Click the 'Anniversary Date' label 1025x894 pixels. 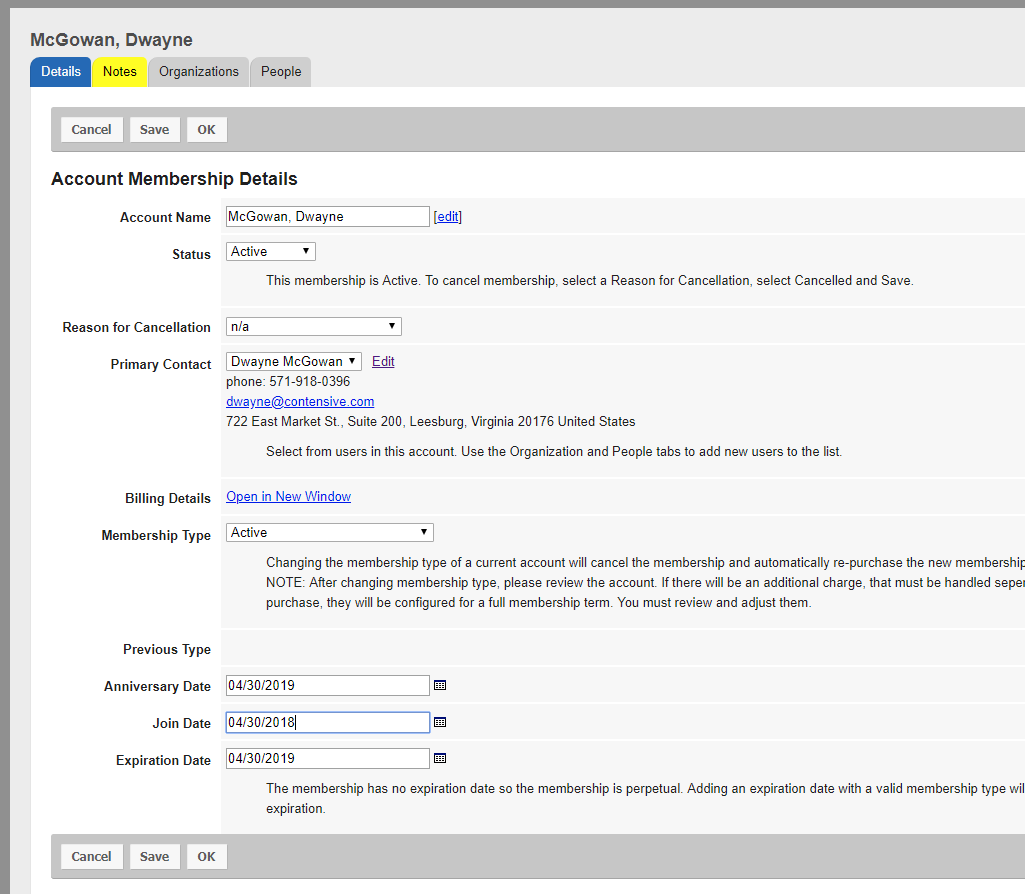point(158,687)
